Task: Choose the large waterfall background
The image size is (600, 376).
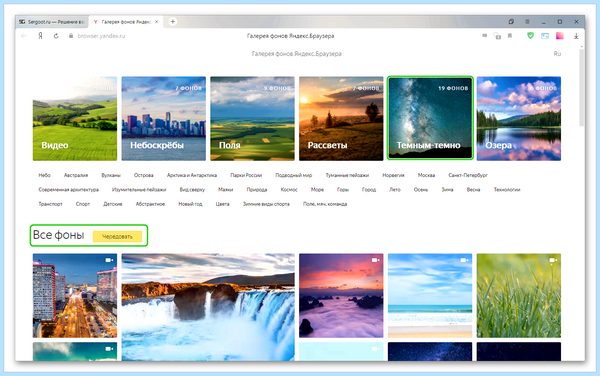Action: pyautogui.click(x=208, y=307)
